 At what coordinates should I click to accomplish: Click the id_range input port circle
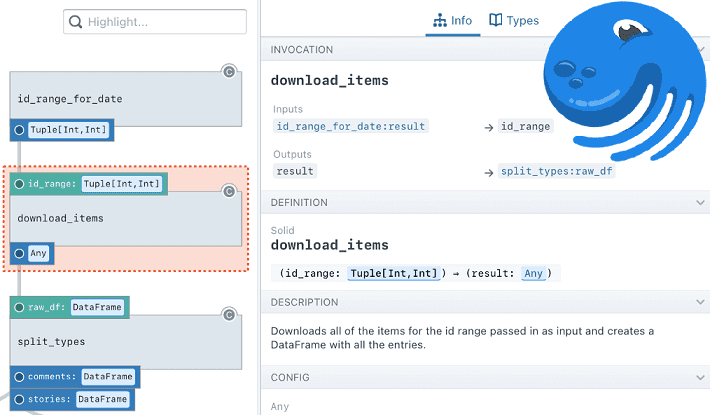[19, 184]
